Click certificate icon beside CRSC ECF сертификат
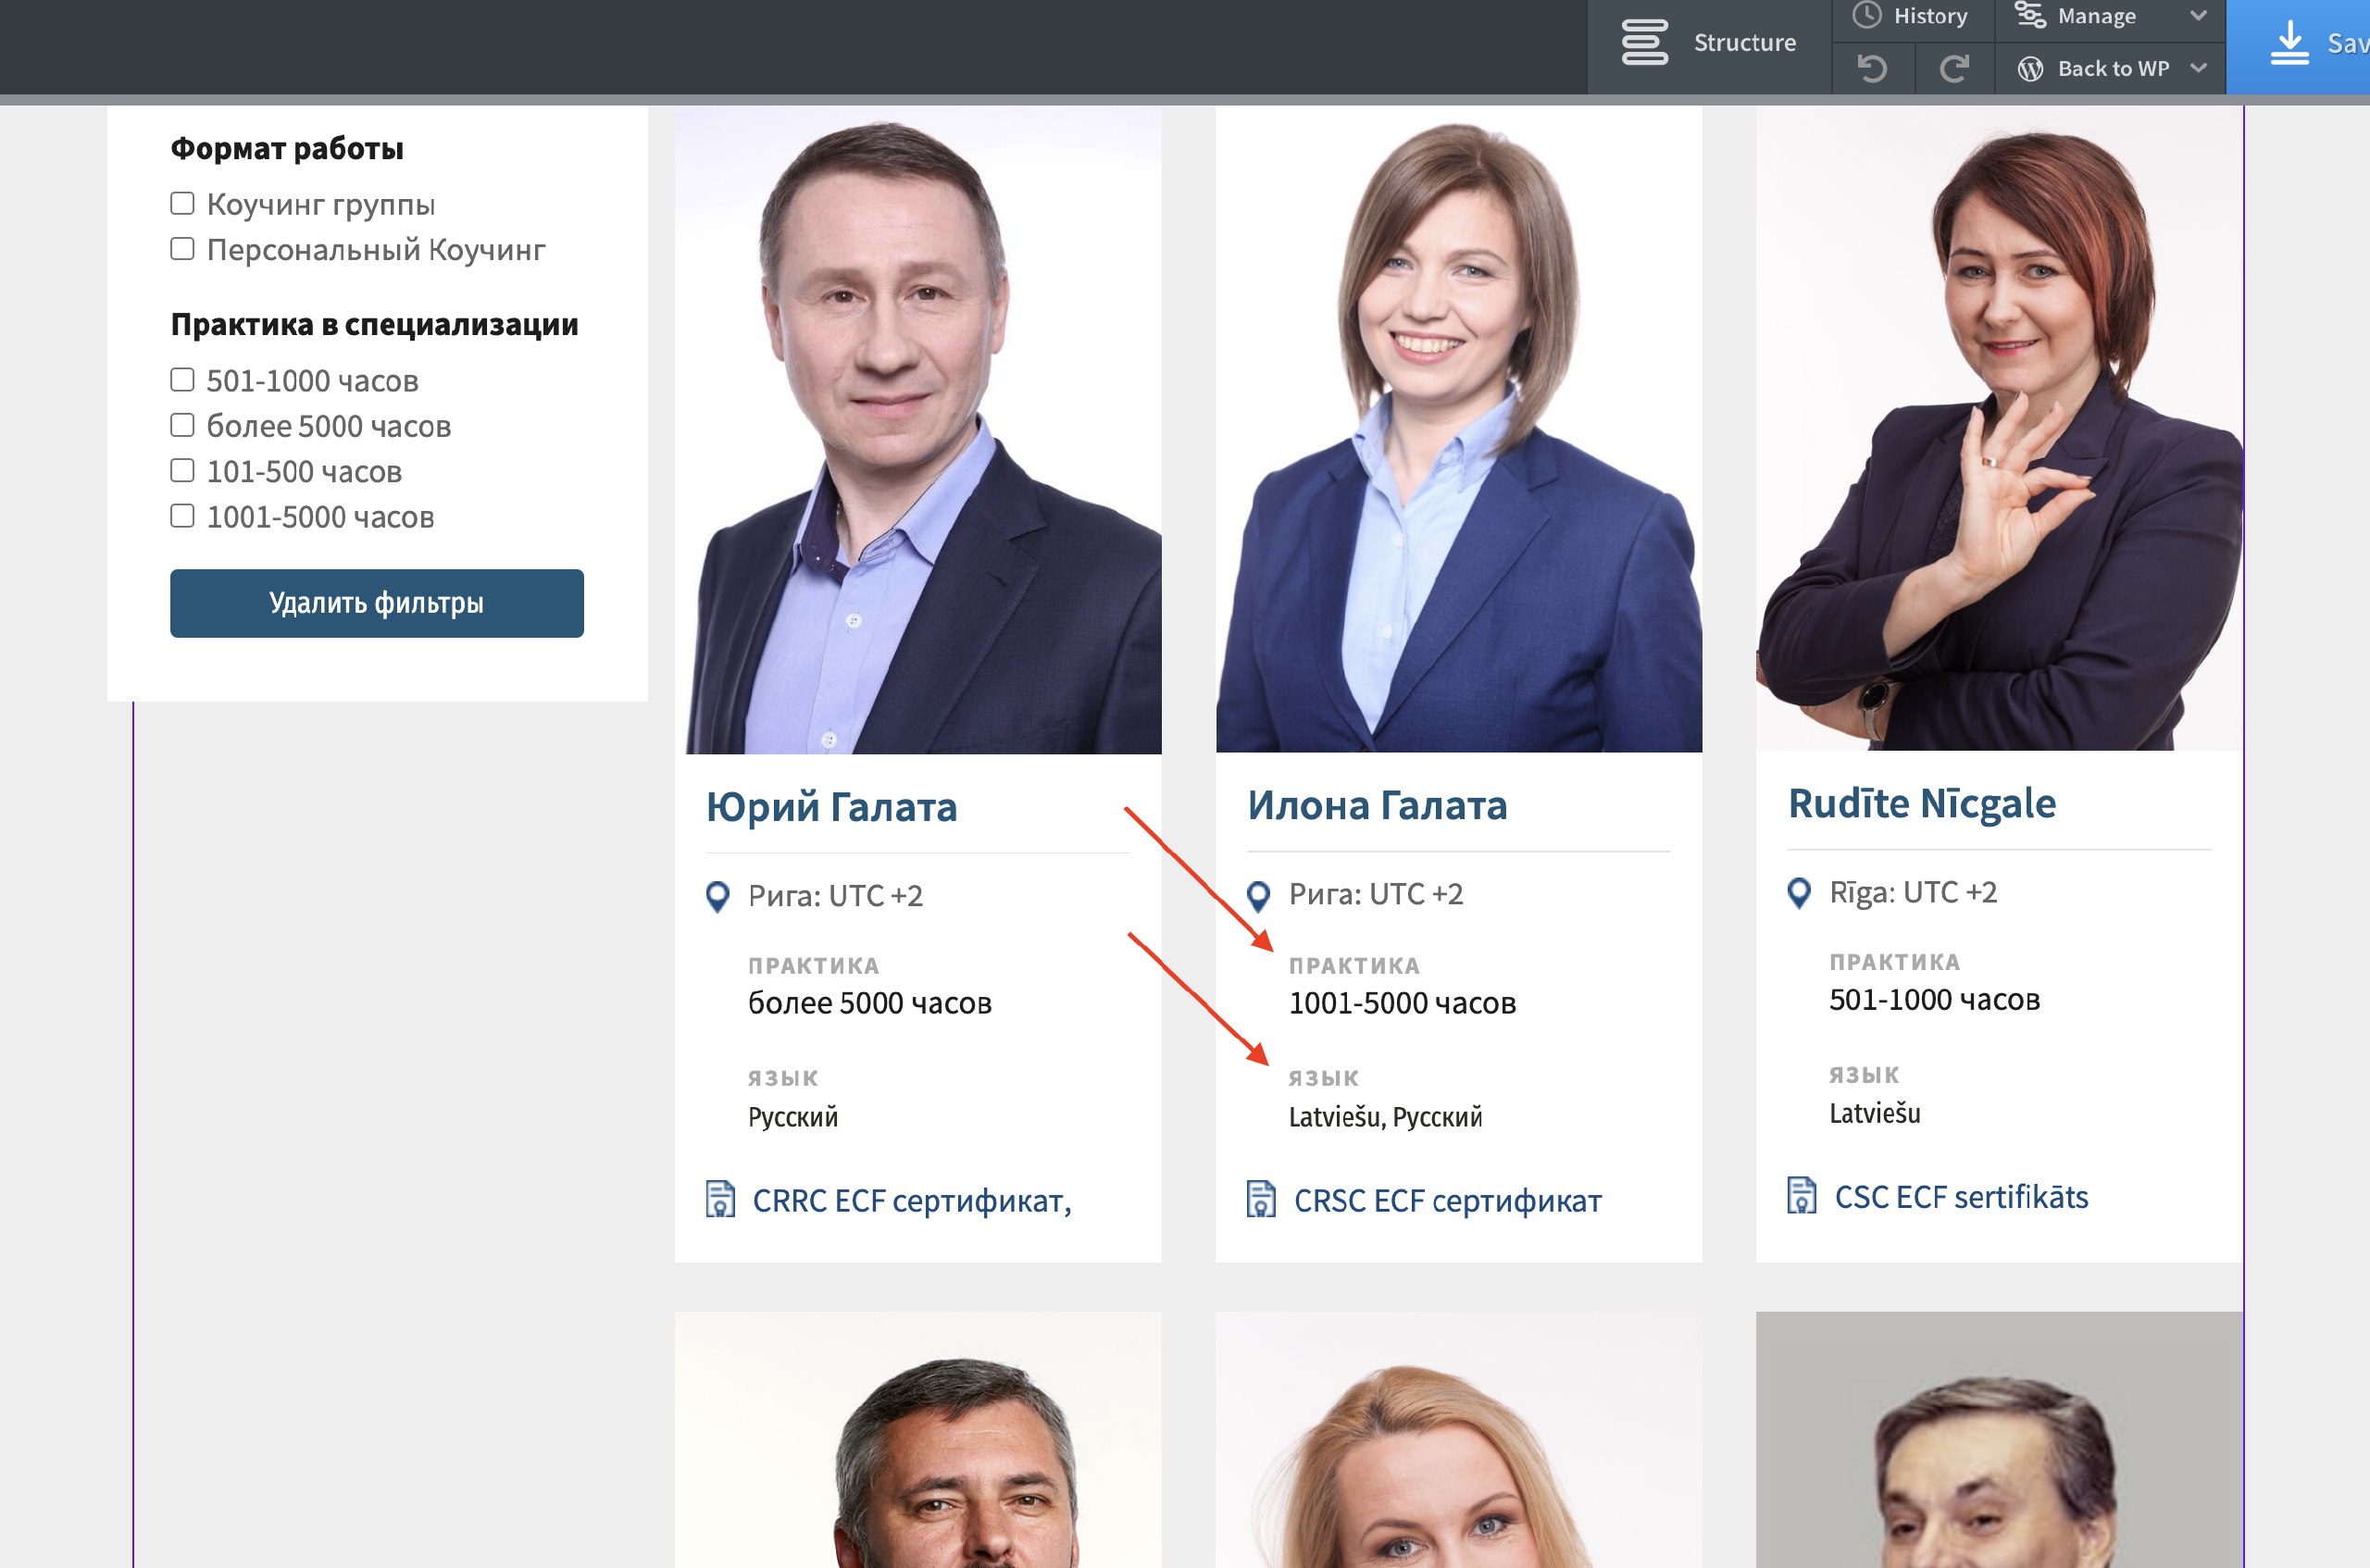The width and height of the screenshot is (2370, 1568). (1261, 1198)
